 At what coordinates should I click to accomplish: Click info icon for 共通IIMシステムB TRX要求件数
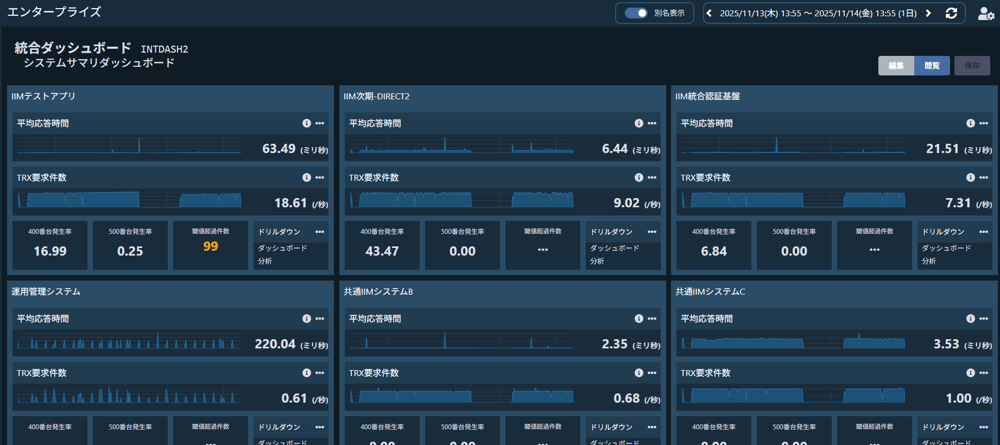(x=639, y=373)
